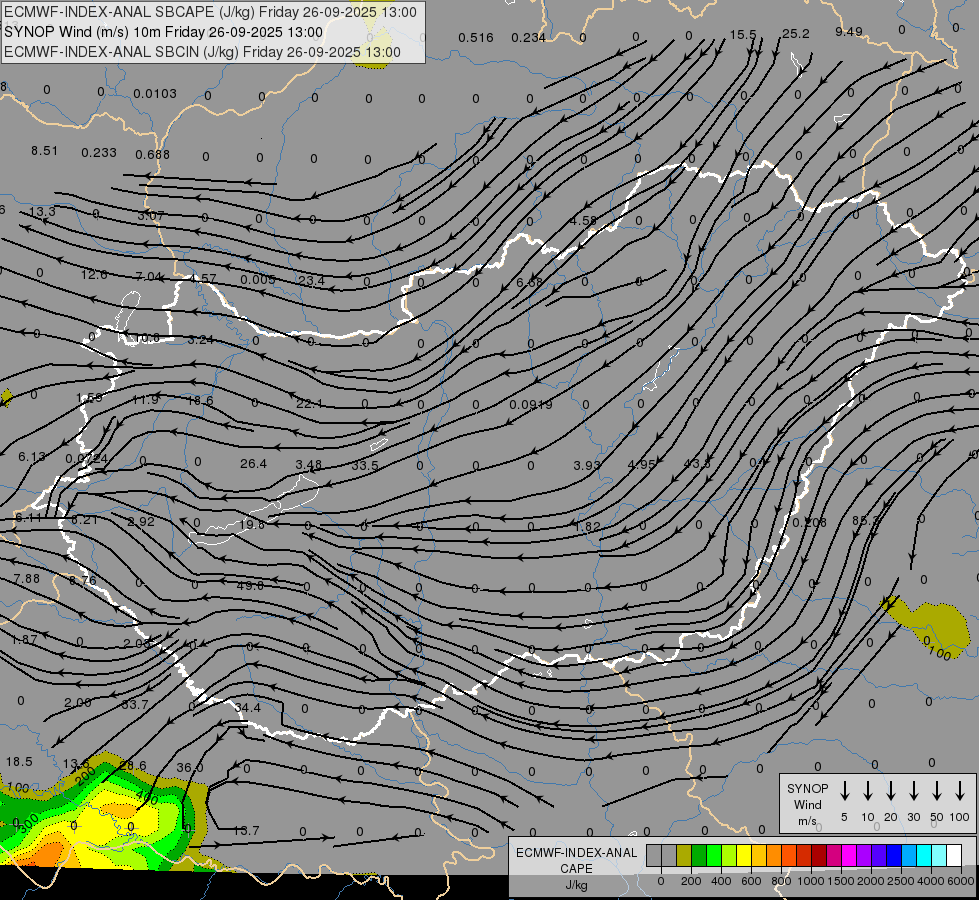This screenshot has width=979, height=900.
Task: Select the 26.4 value label
Action: pyautogui.click(x=253, y=463)
